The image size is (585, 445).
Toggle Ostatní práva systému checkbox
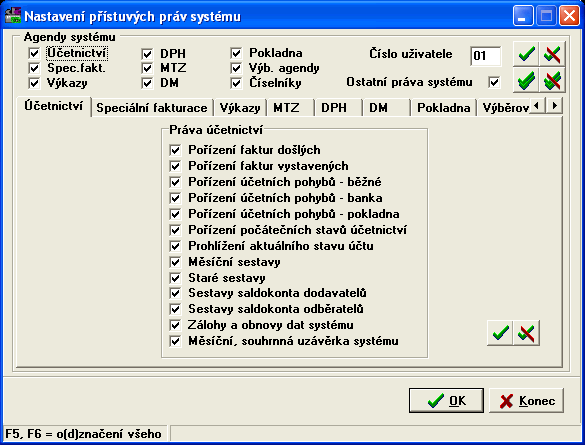pyautogui.click(x=494, y=82)
